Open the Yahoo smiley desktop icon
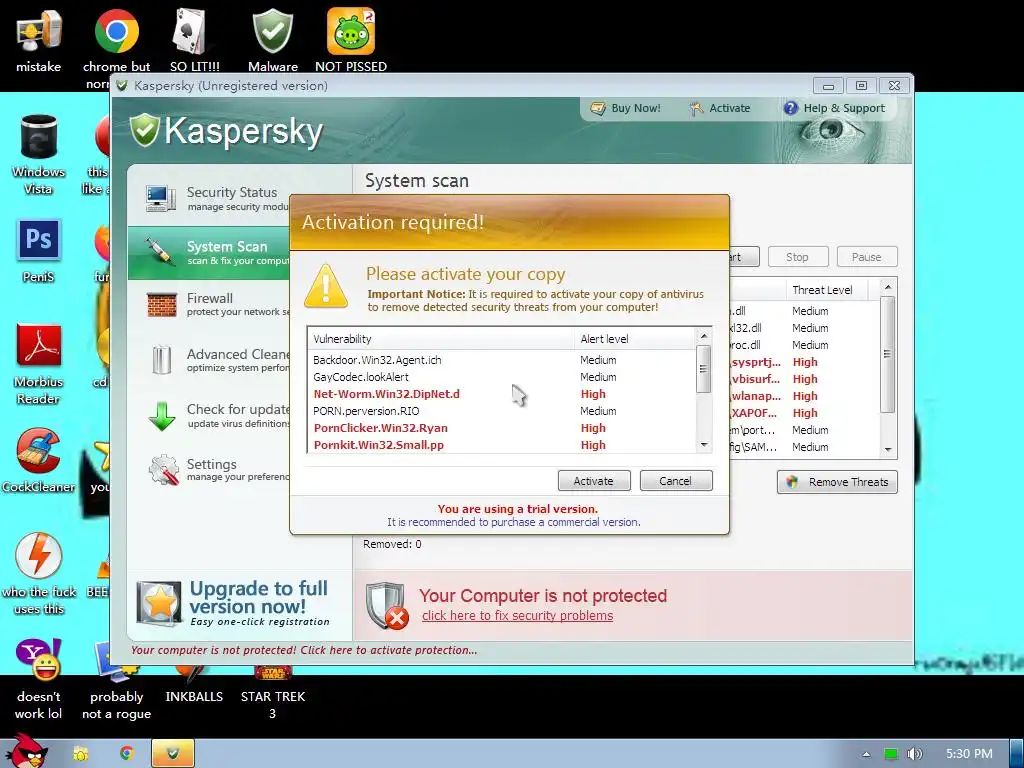The height and width of the screenshot is (768, 1024). (x=39, y=679)
